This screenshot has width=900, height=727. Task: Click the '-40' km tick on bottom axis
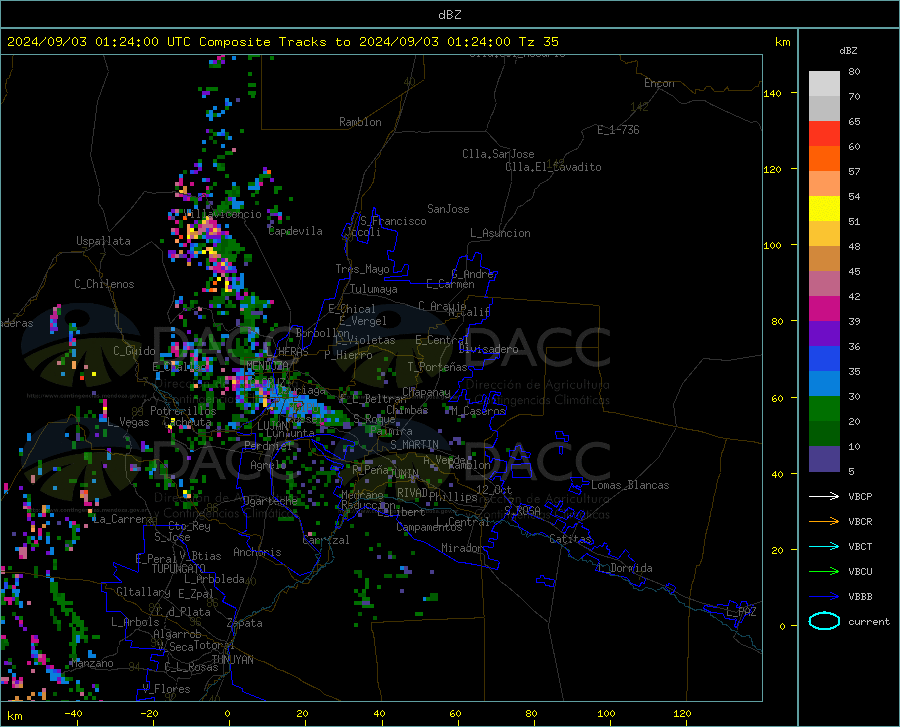[x=73, y=713]
